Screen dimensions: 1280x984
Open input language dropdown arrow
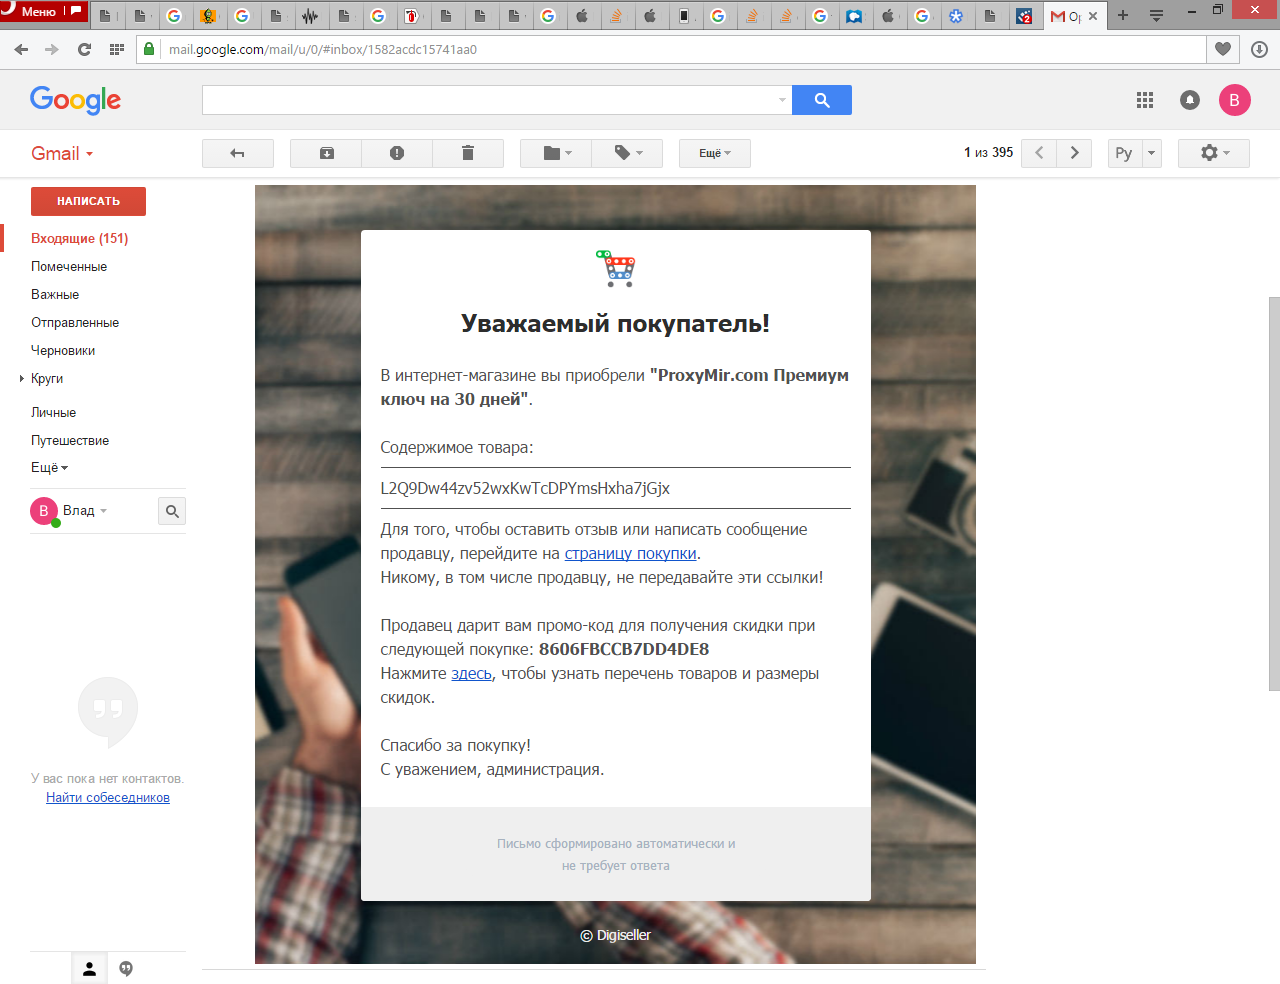pos(1151,153)
